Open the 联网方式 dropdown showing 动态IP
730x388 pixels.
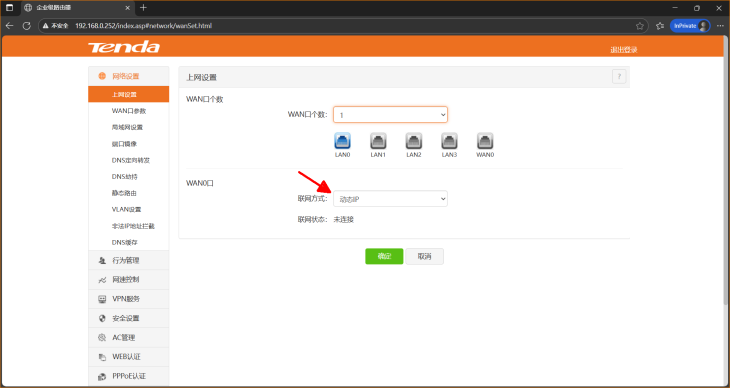(x=390, y=199)
